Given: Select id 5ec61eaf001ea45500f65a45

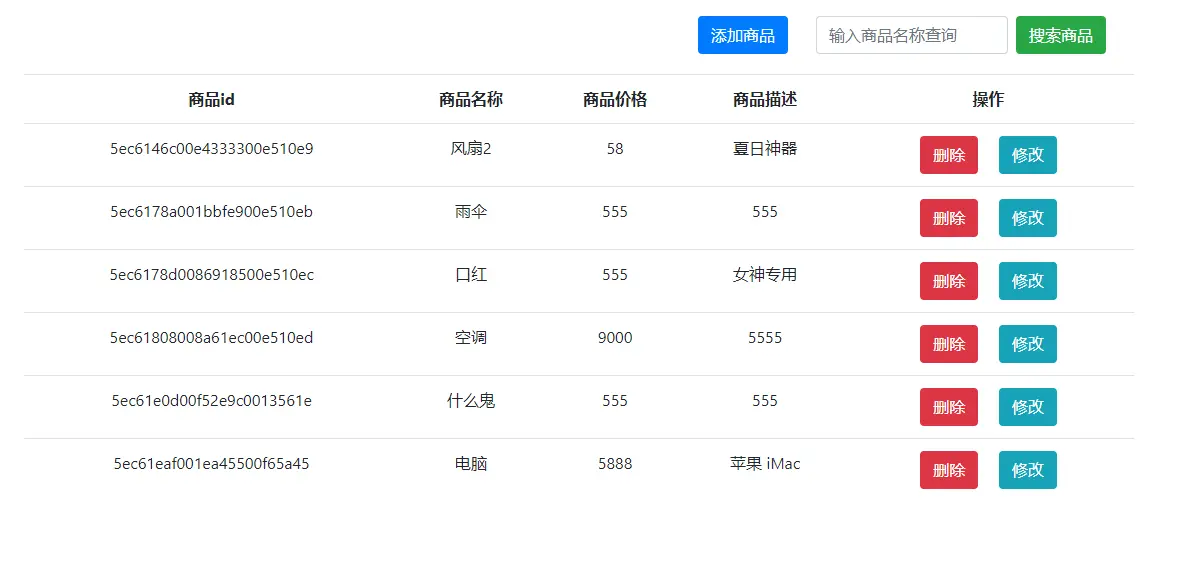Looking at the screenshot, I should (x=211, y=463).
